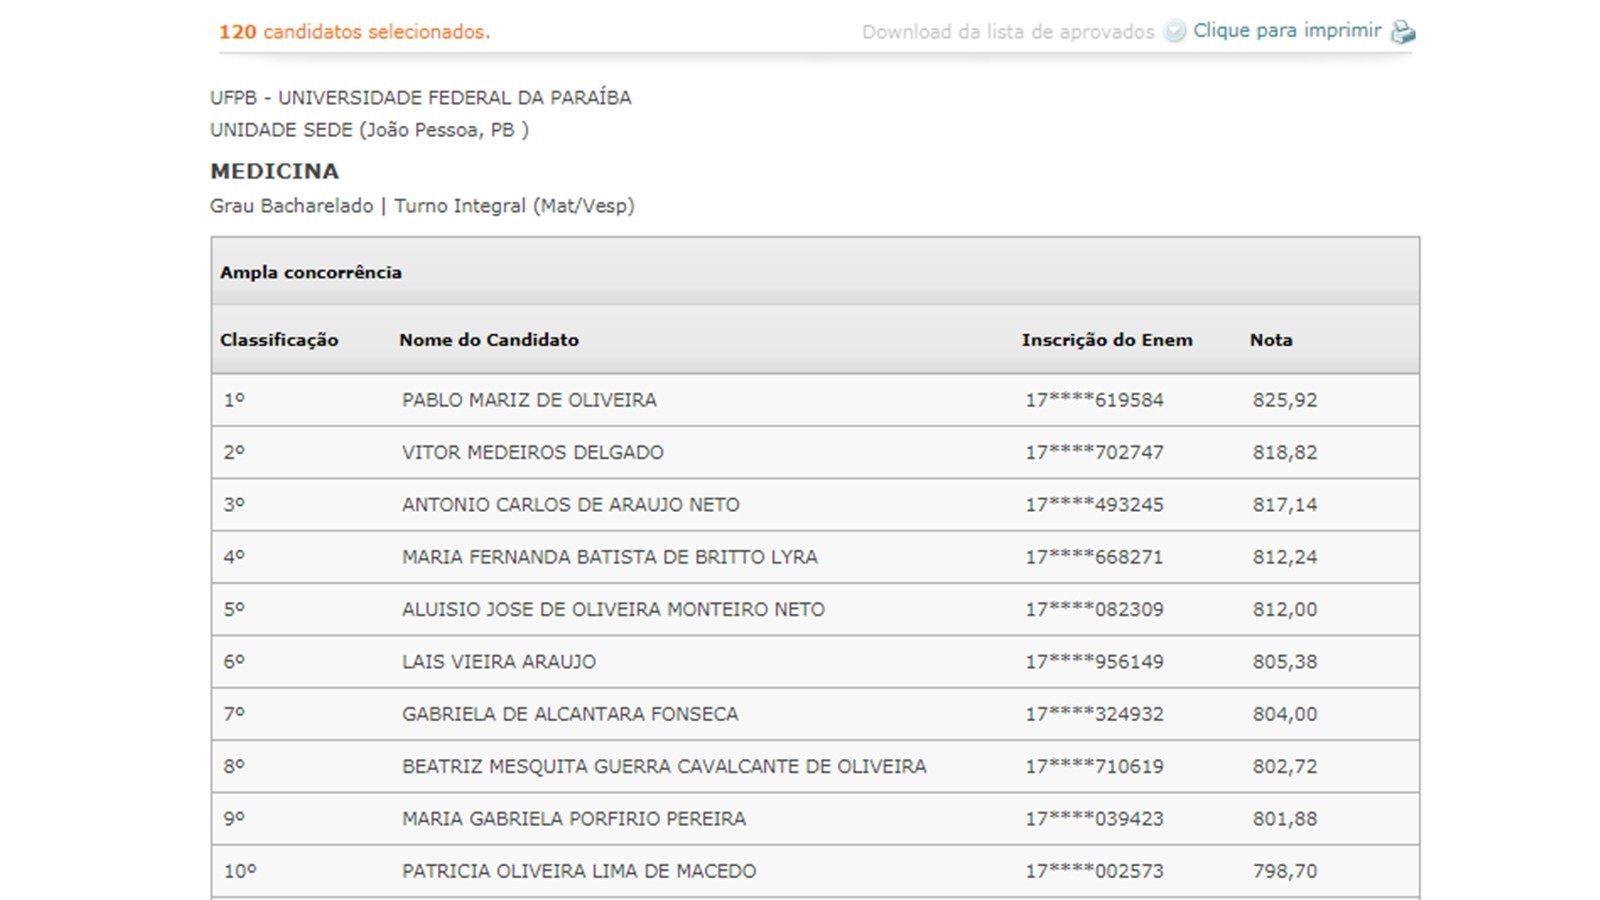Click the Nota column header

pos(1271,340)
